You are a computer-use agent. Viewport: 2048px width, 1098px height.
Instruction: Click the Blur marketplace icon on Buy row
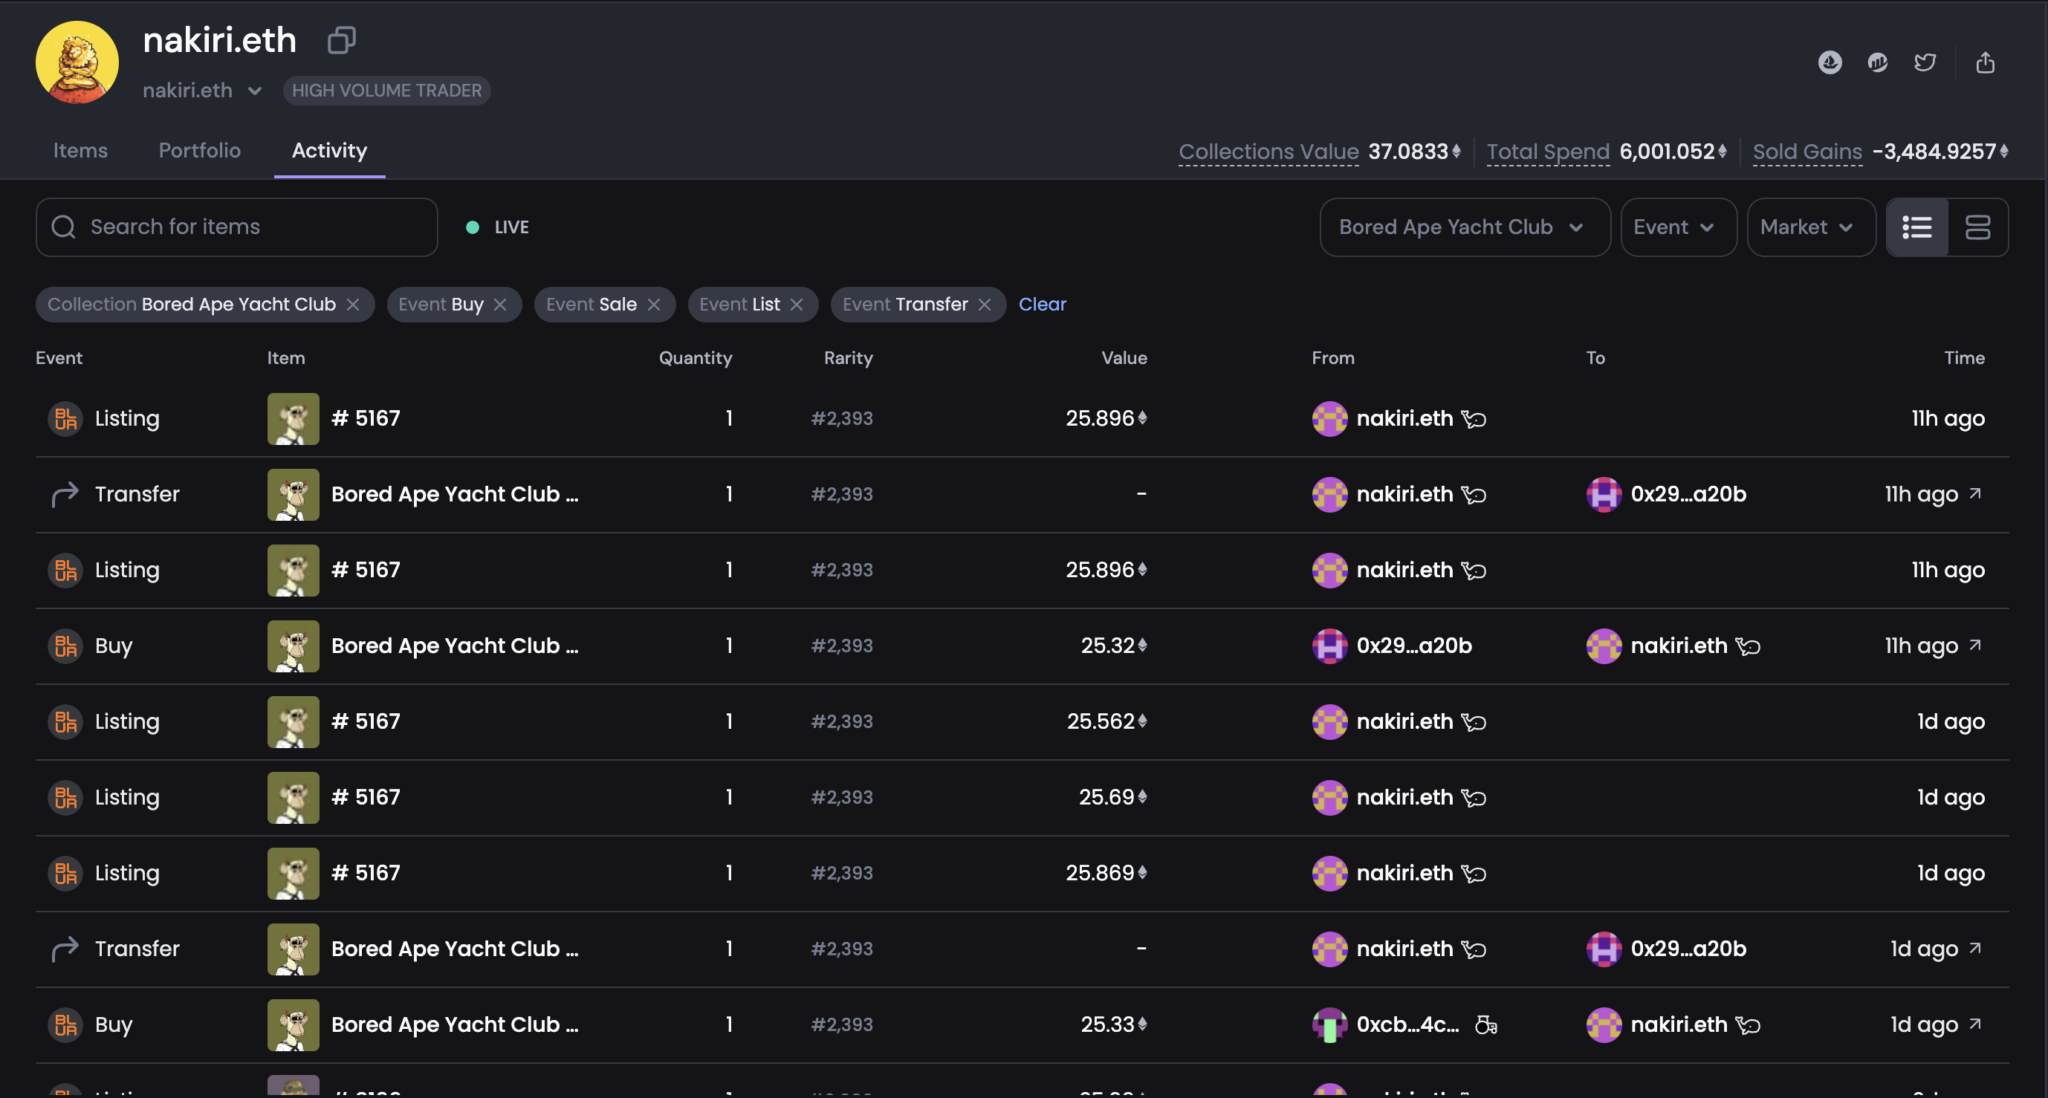click(65, 646)
